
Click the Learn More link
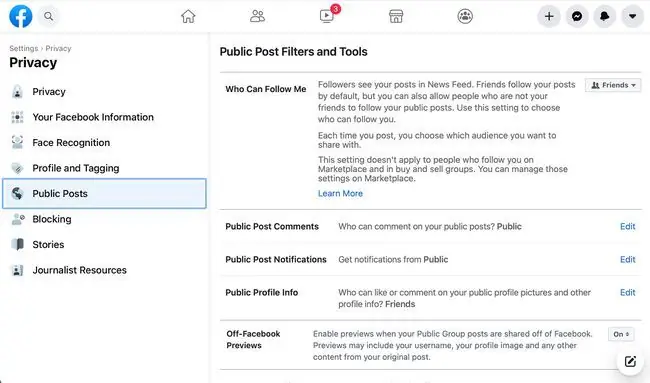(340, 193)
